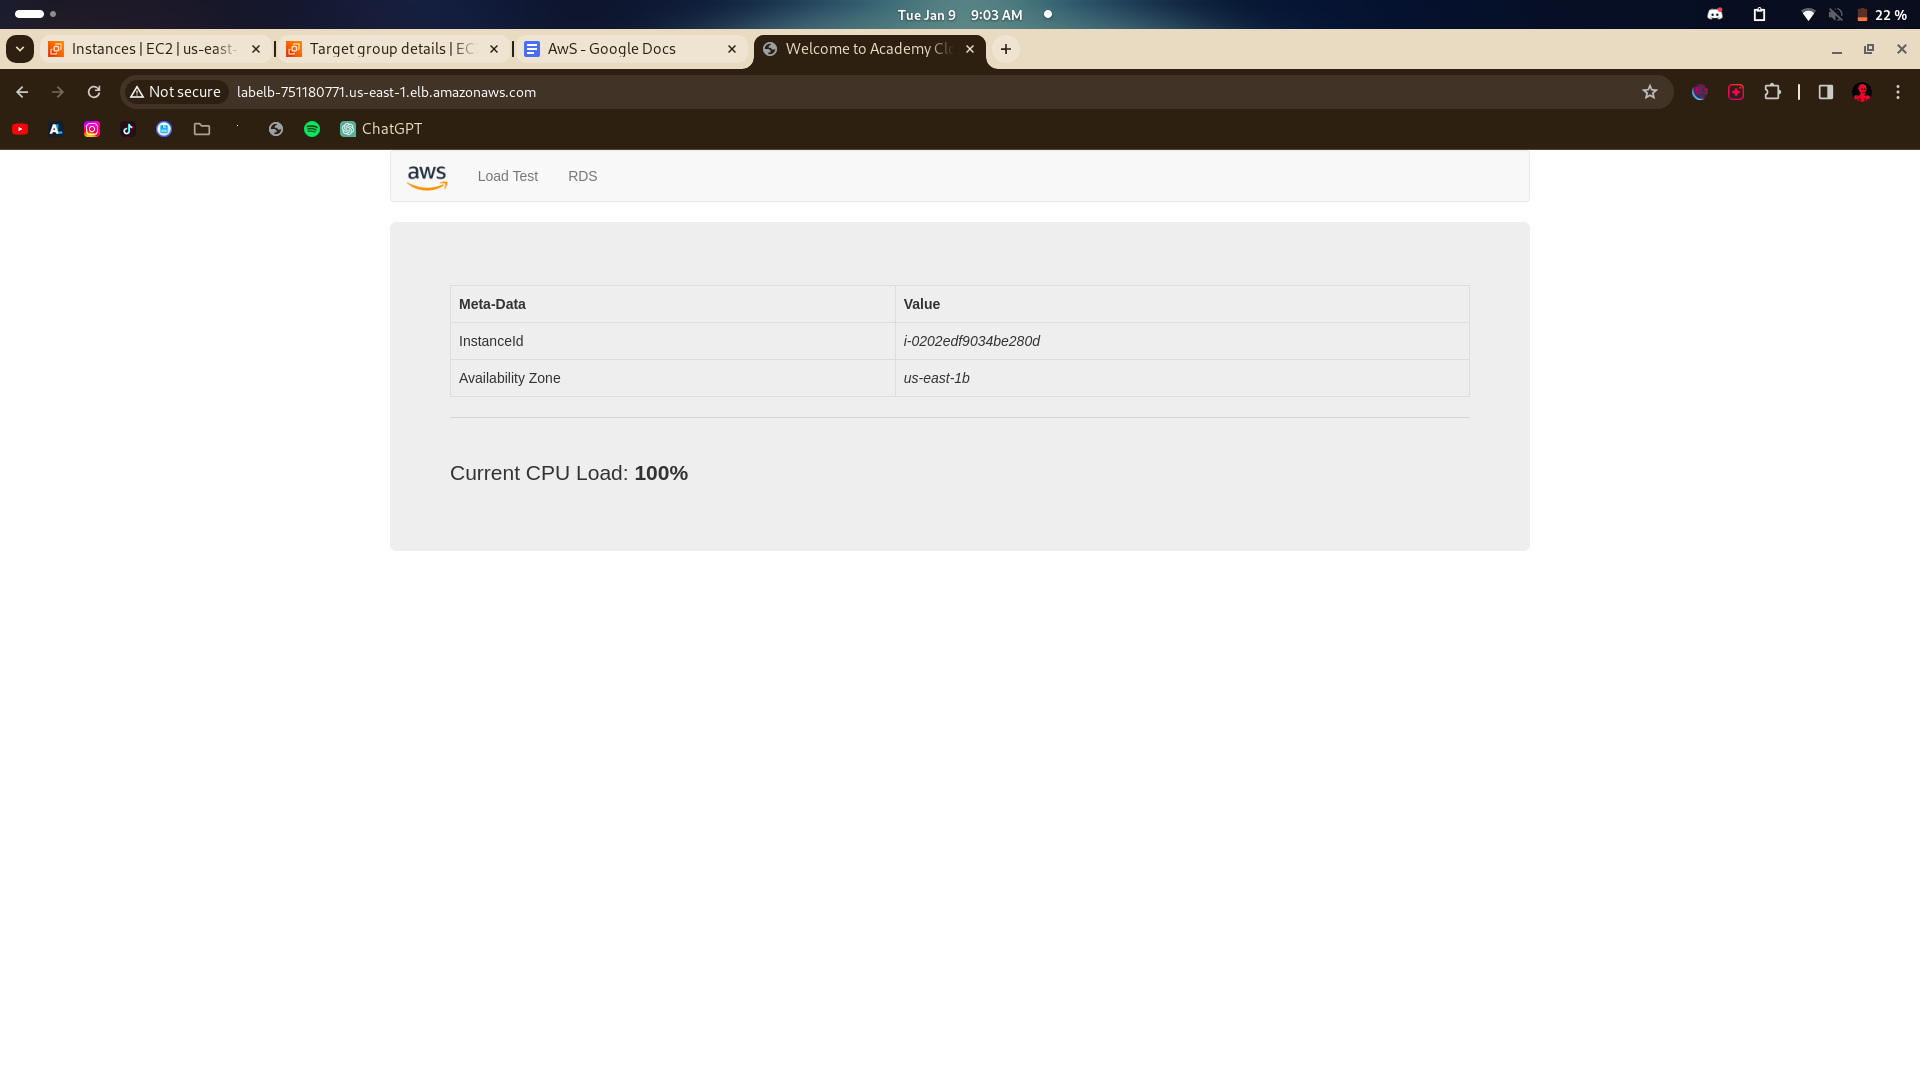Switch to Instances EC2 tab
This screenshot has height=1080, width=1920.
point(150,49)
